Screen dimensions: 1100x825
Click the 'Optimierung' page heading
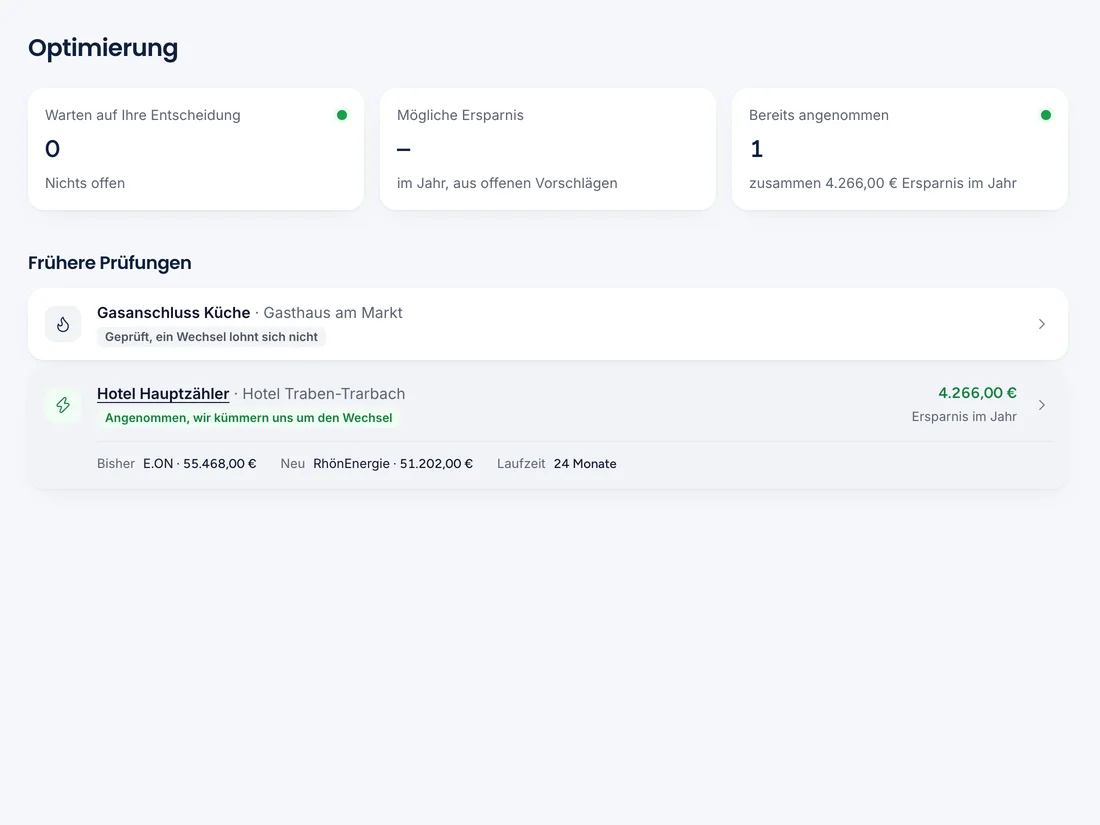point(103,48)
